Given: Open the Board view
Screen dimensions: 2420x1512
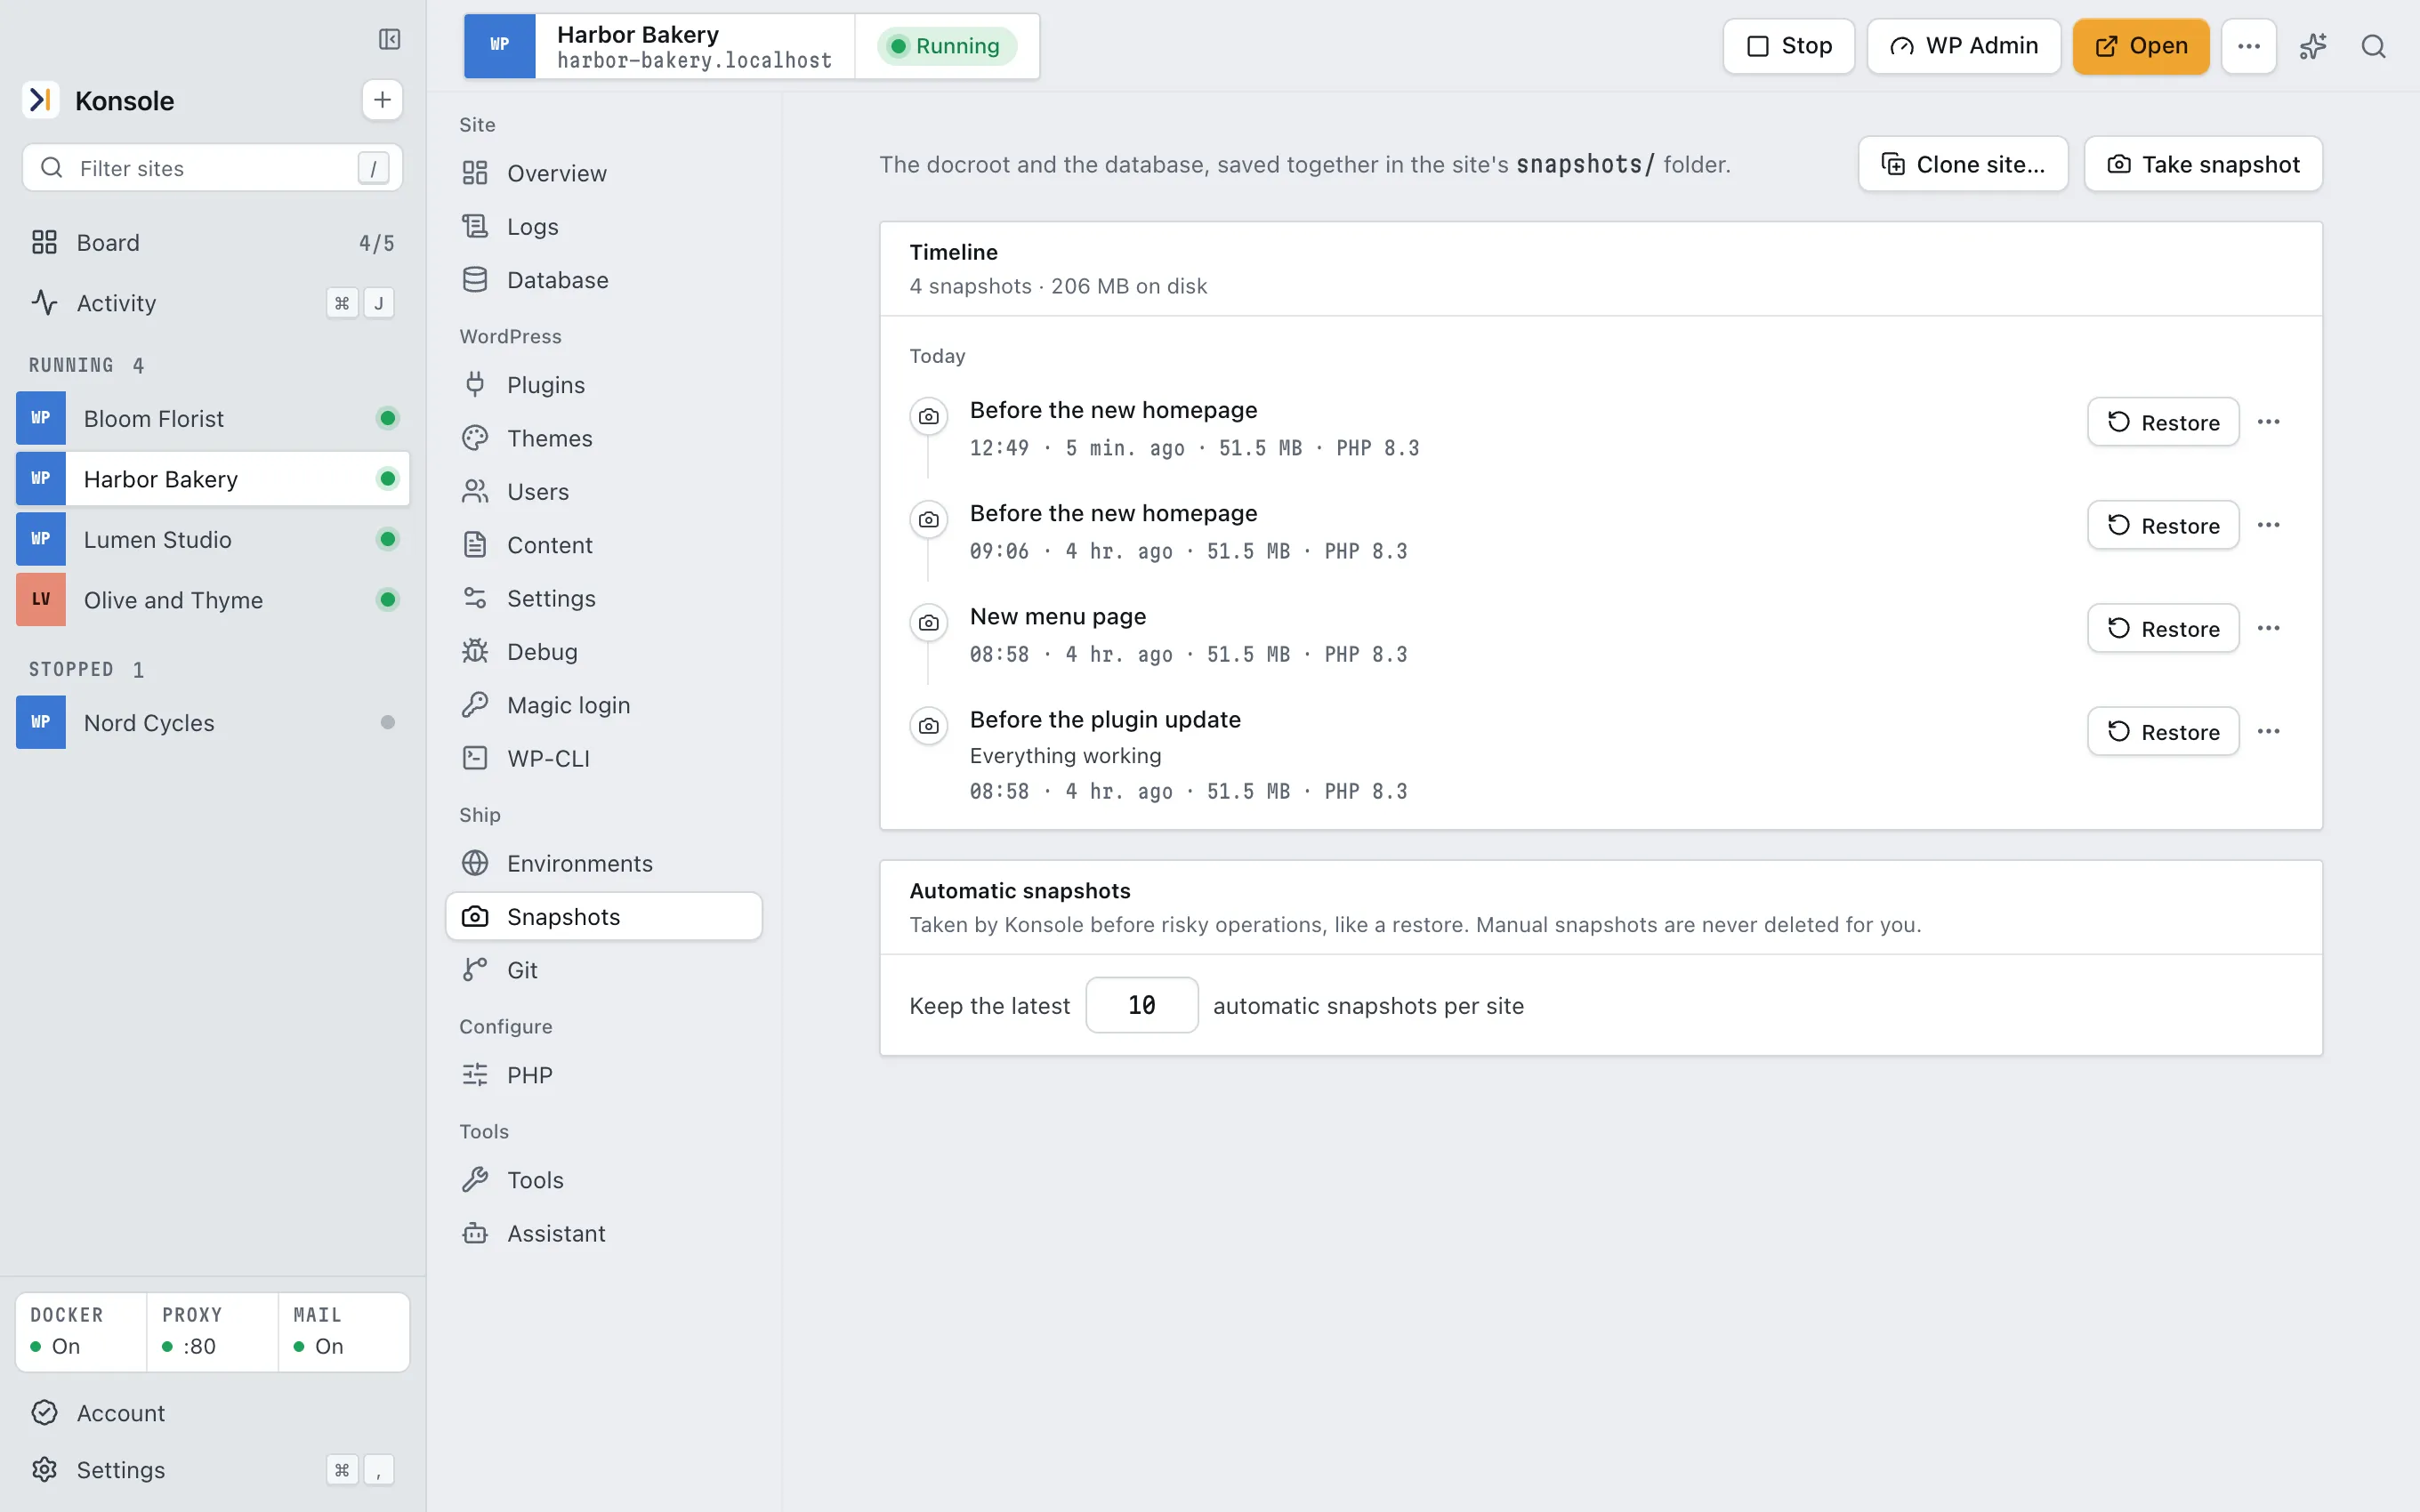Looking at the screenshot, I should click(212, 242).
